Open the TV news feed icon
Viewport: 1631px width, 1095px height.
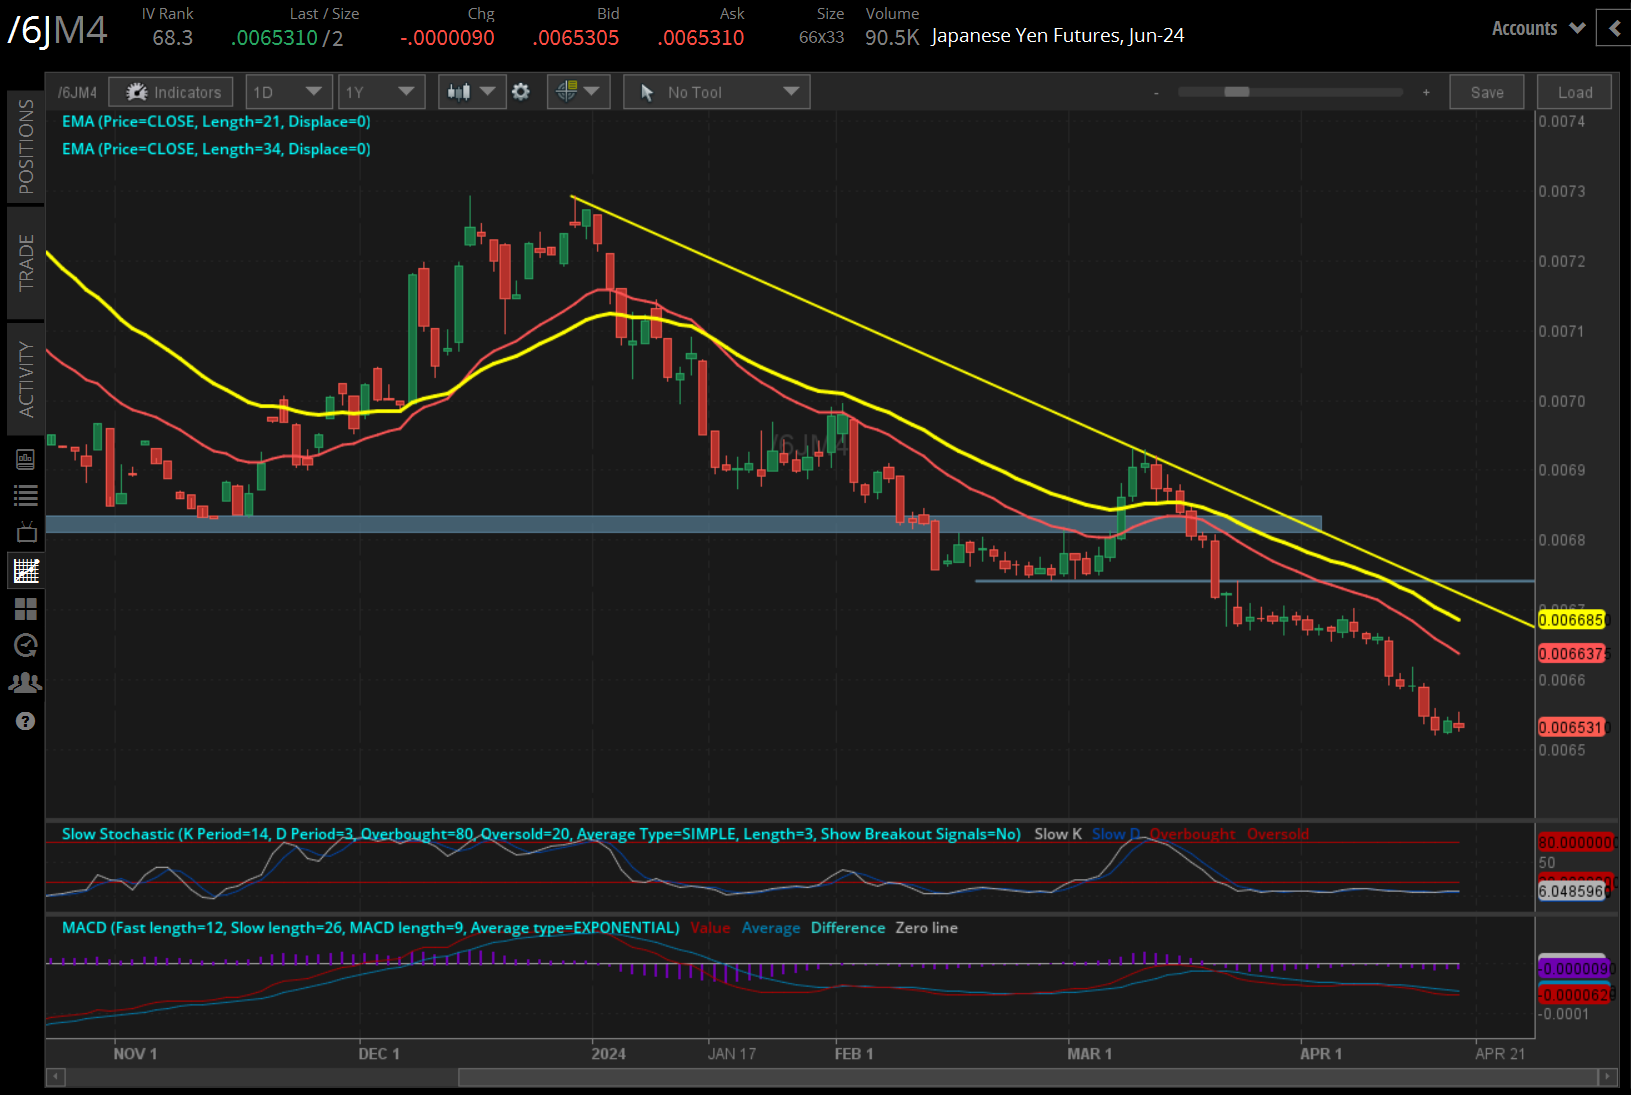(x=26, y=532)
